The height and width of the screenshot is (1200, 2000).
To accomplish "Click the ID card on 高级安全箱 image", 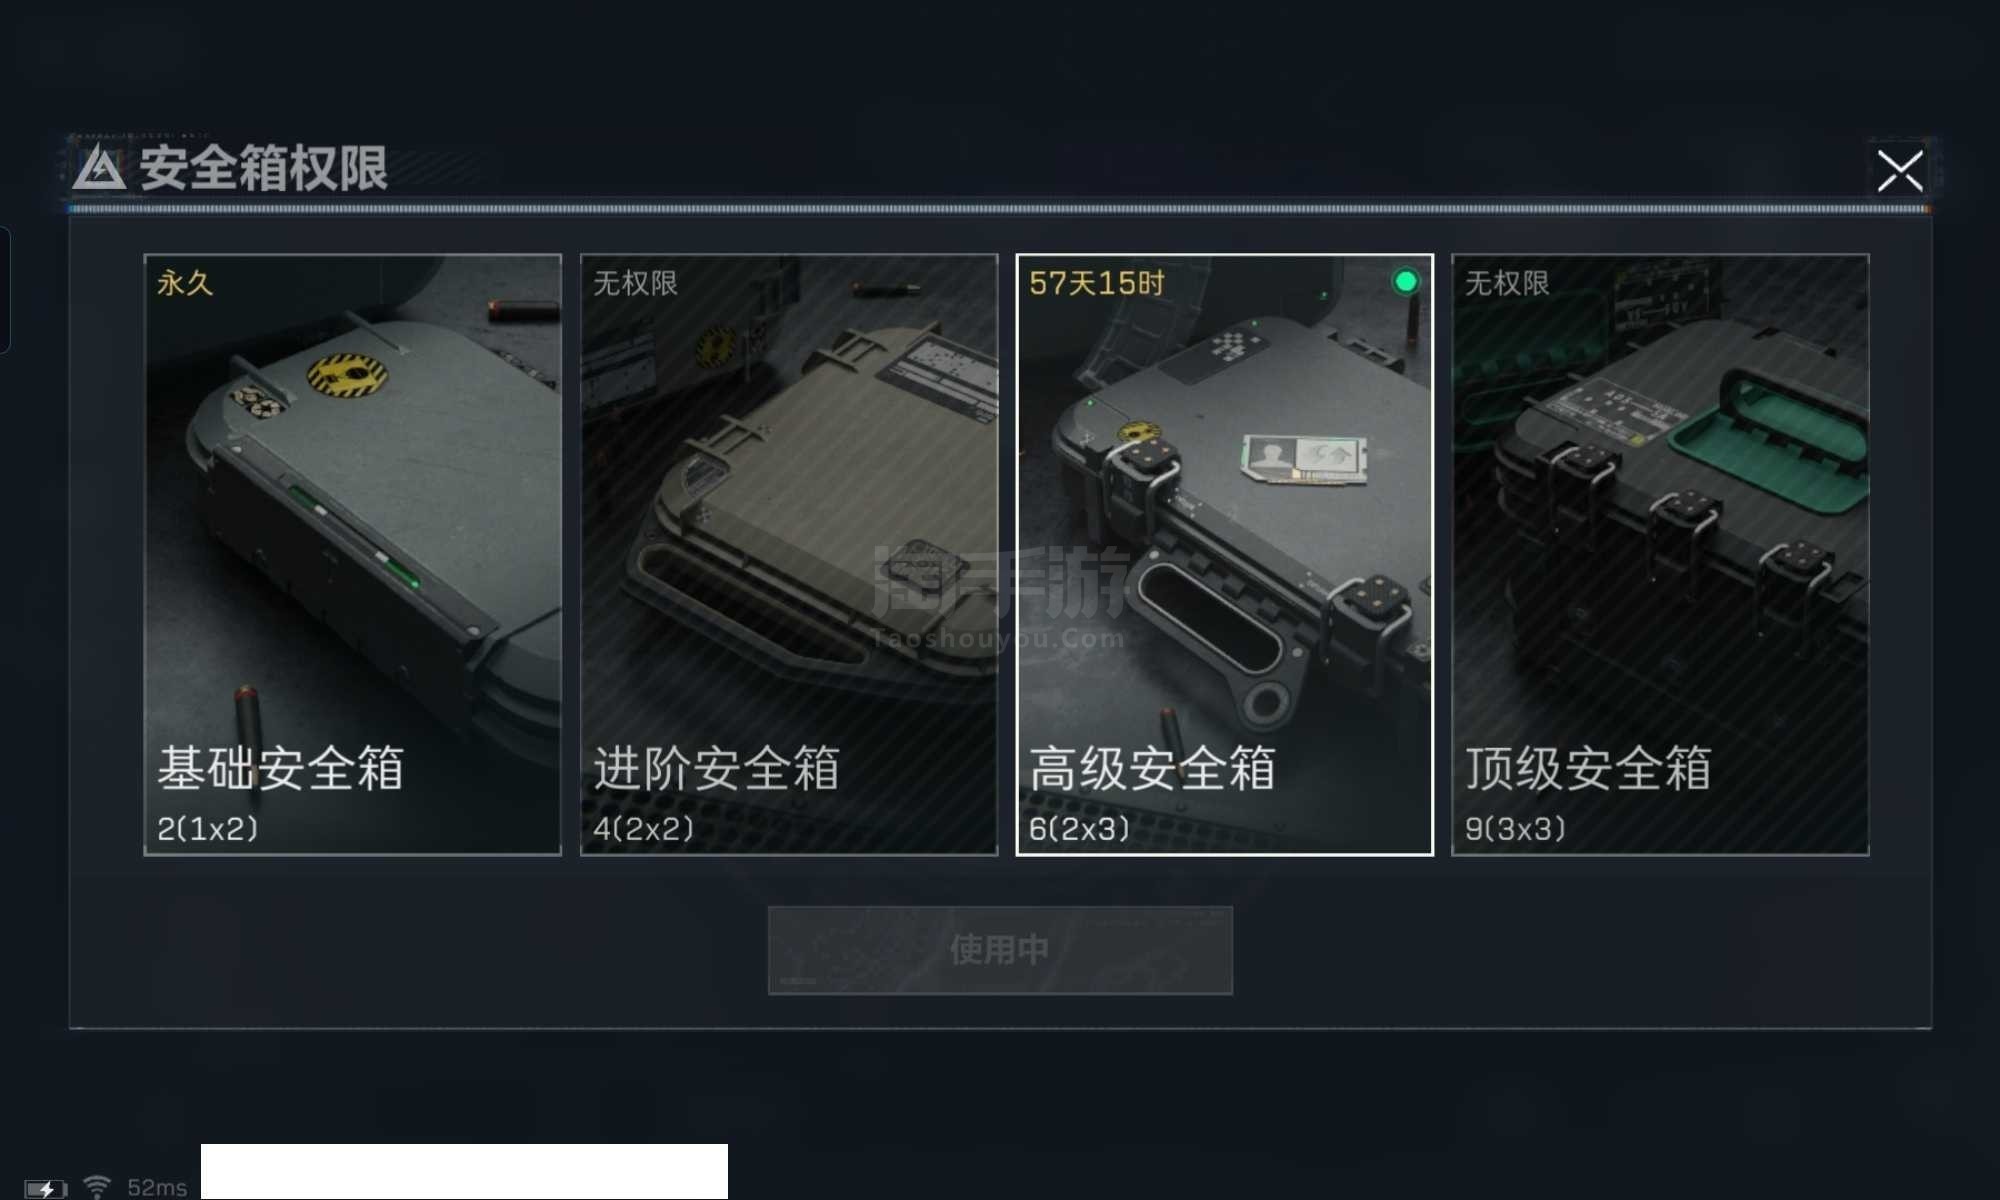I will point(1303,459).
